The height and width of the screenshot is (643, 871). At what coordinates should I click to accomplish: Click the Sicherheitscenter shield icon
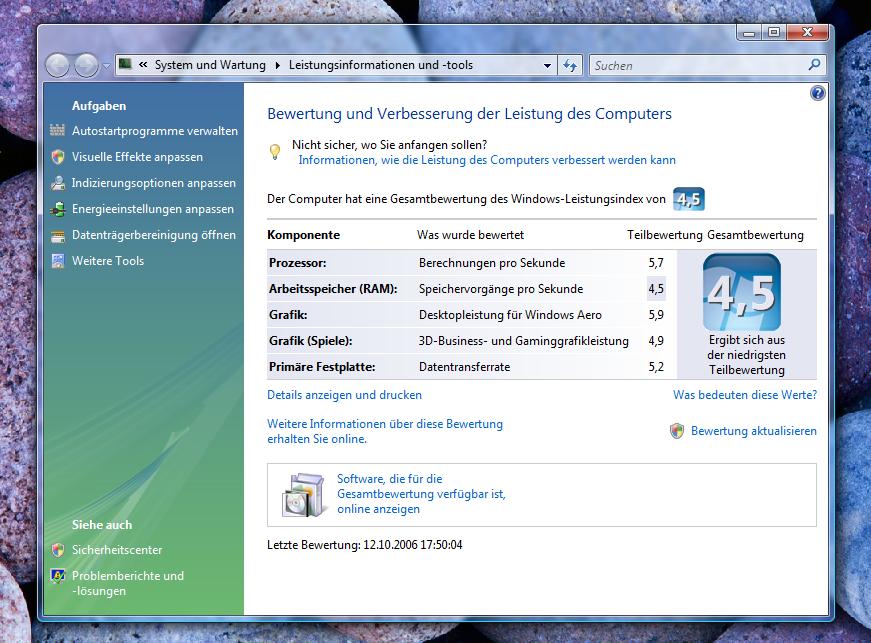tap(57, 550)
